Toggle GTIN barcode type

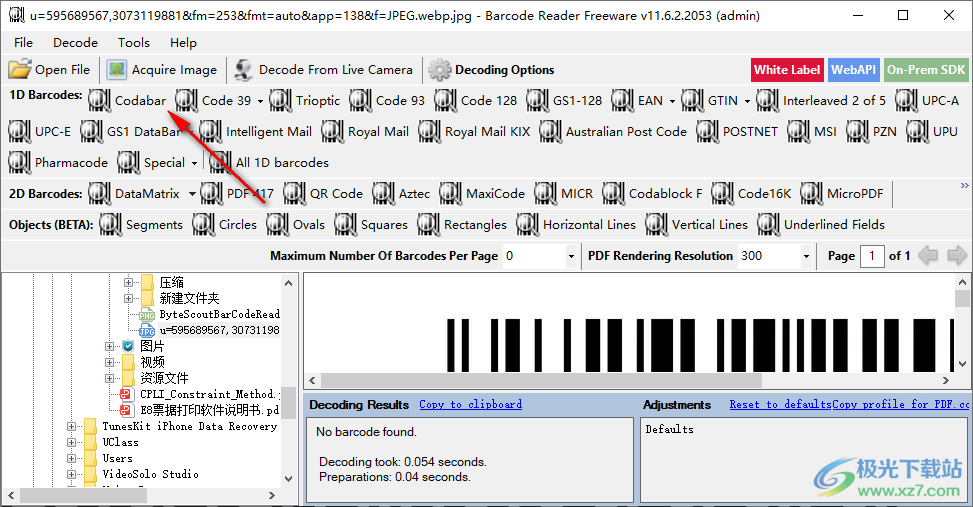pyautogui.click(x=711, y=101)
